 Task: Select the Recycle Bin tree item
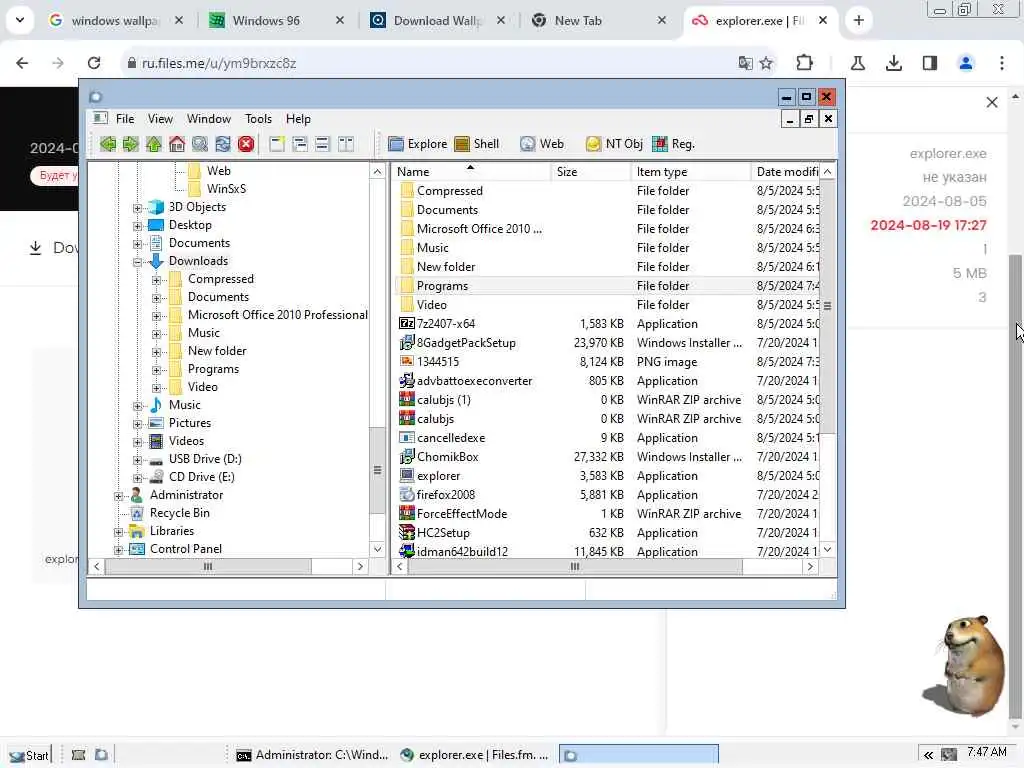coord(180,513)
